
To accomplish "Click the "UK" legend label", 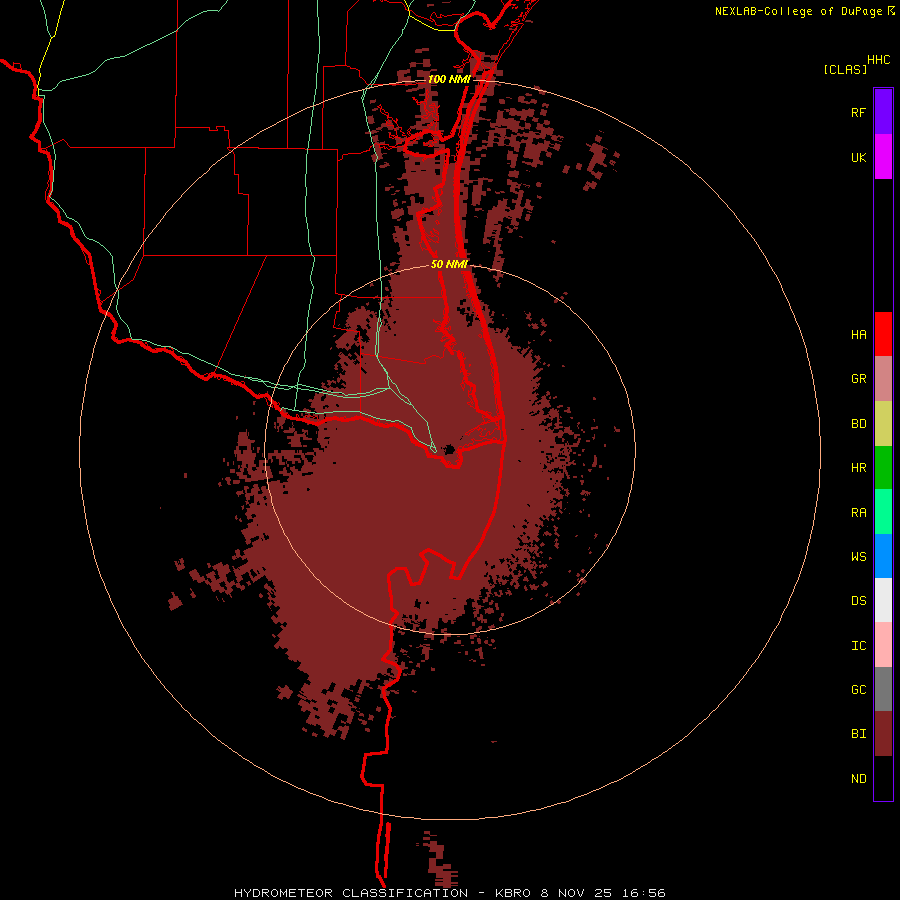I will coord(858,157).
